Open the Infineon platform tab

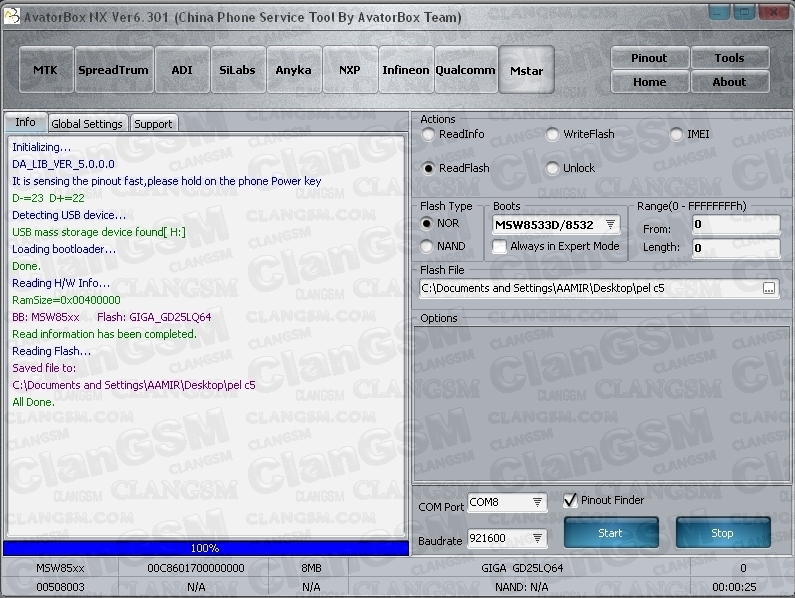click(406, 69)
